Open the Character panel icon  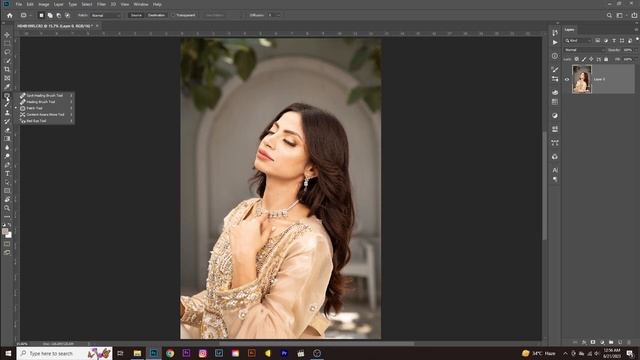pos(555,170)
